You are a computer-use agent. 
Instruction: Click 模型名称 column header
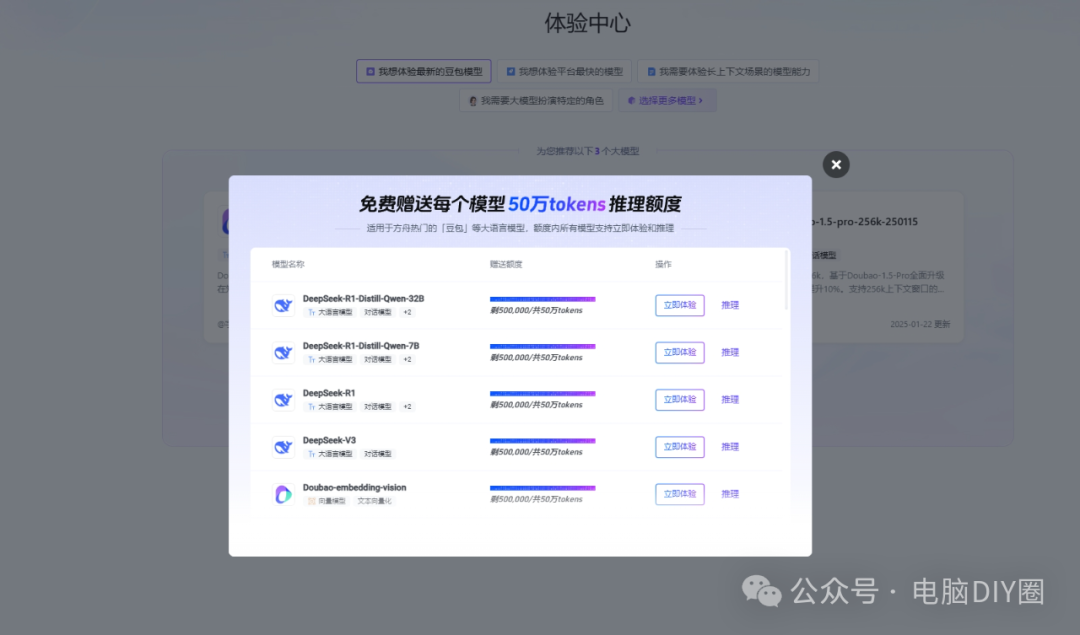[288, 264]
